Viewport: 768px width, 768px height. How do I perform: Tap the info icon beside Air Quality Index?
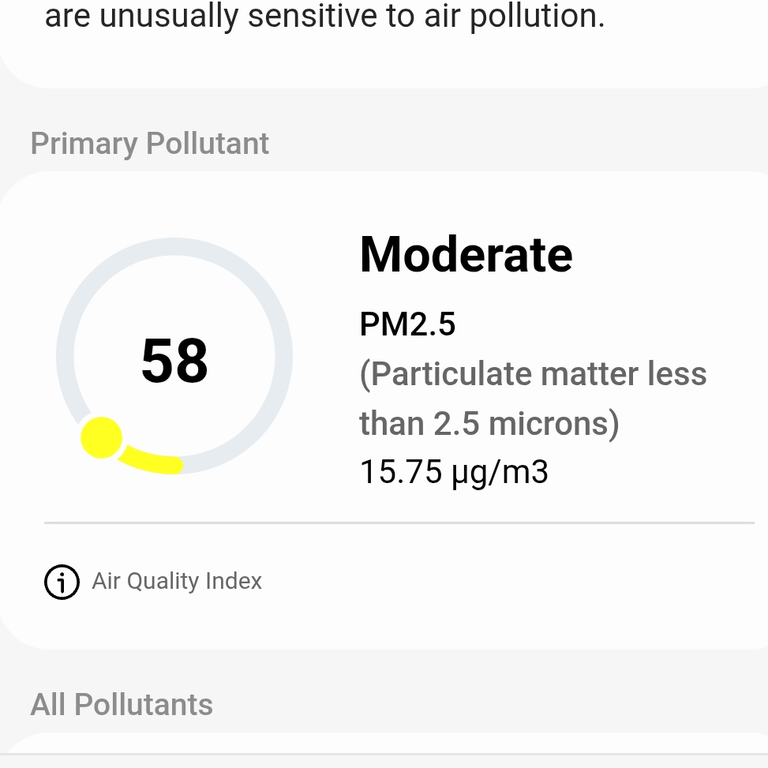point(62,582)
